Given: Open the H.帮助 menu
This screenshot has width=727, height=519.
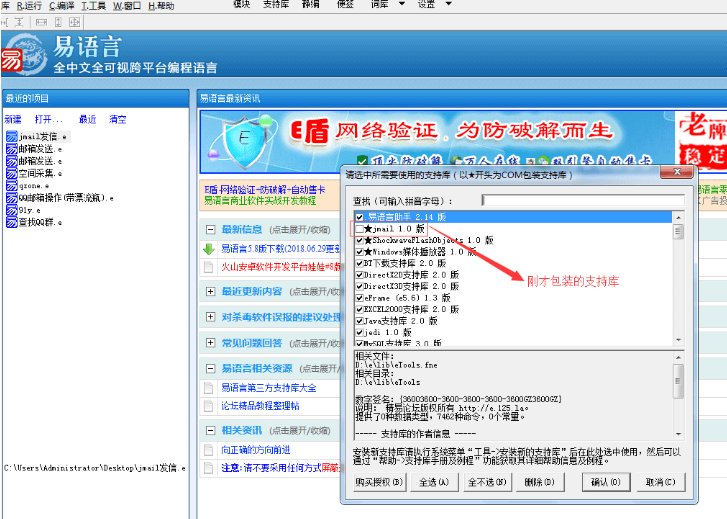Looking at the screenshot, I should (161, 6).
